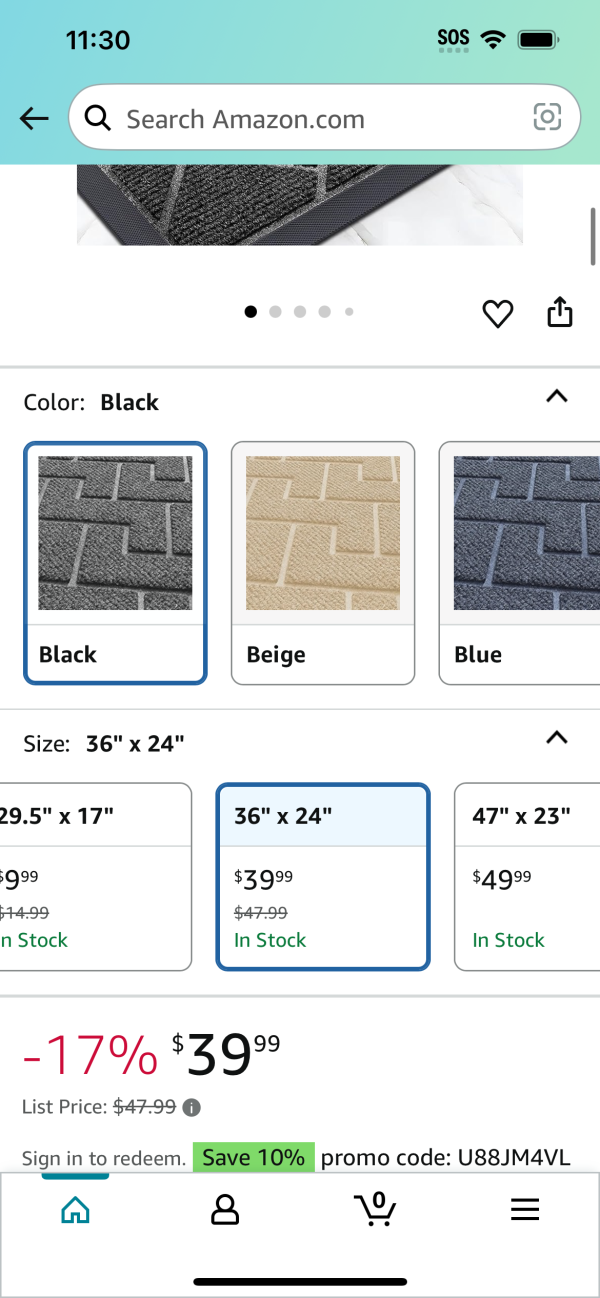This screenshot has height=1298, width=600.
Task: Choose the 29.5" x 17" size option
Action: click(95, 877)
